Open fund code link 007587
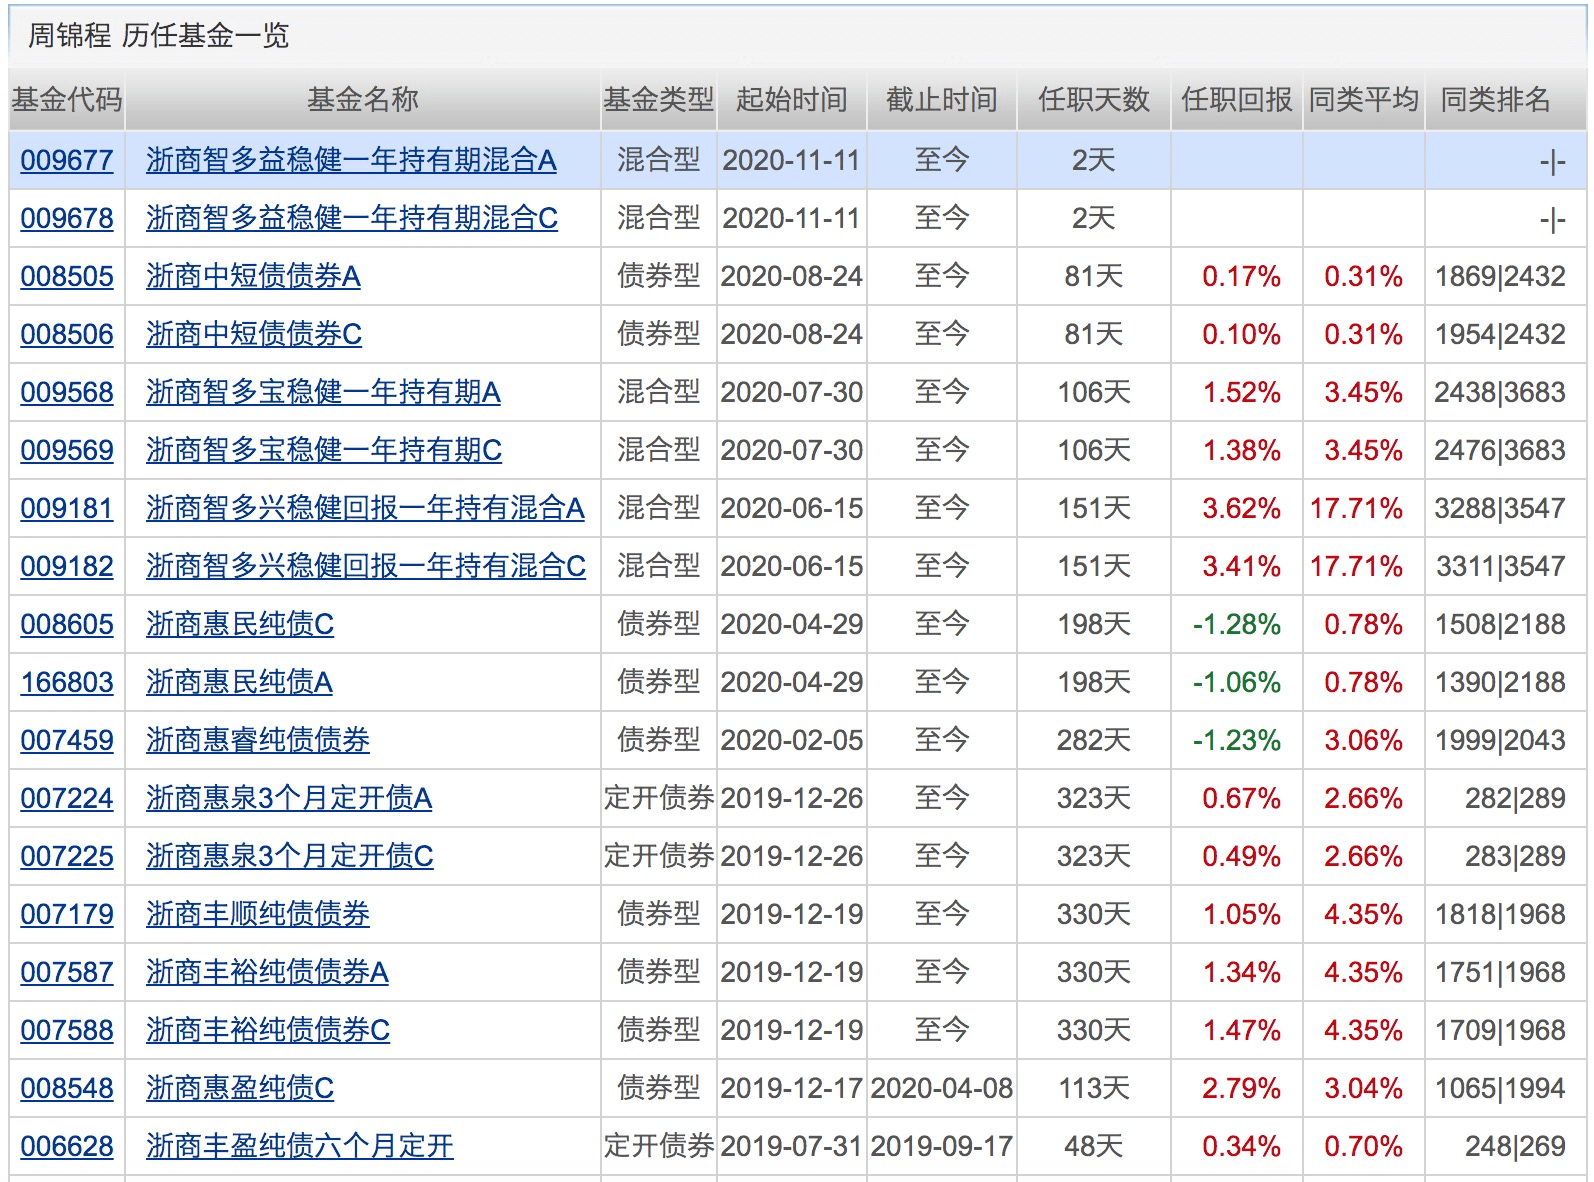The width and height of the screenshot is (1594, 1182). pyautogui.click(x=67, y=972)
